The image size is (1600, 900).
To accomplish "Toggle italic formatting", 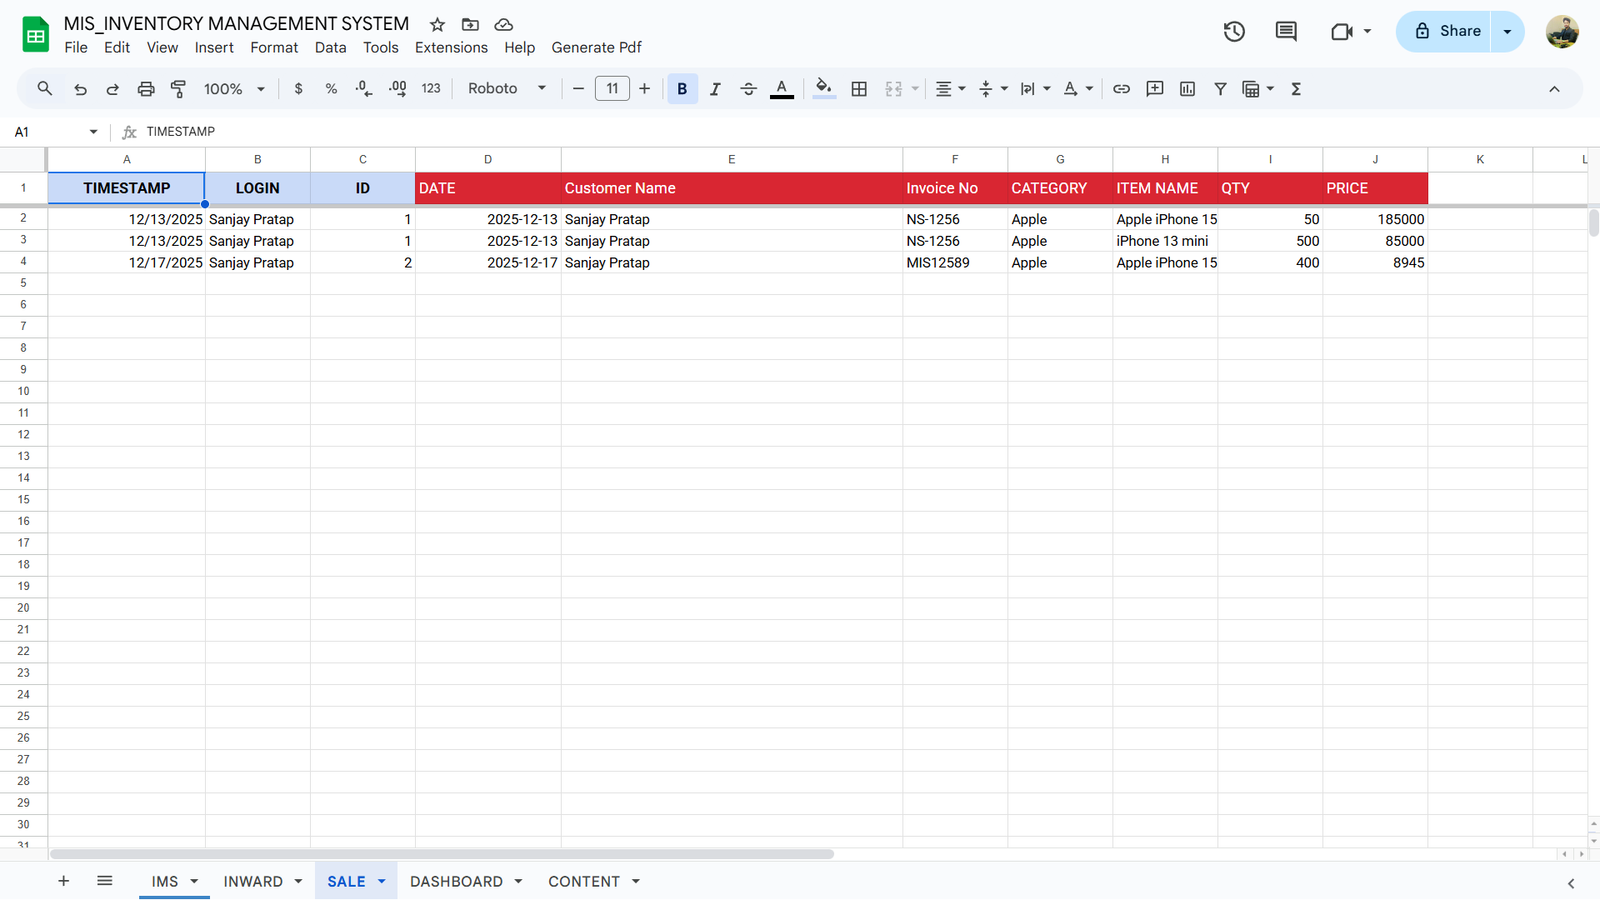I will pos(715,89).
